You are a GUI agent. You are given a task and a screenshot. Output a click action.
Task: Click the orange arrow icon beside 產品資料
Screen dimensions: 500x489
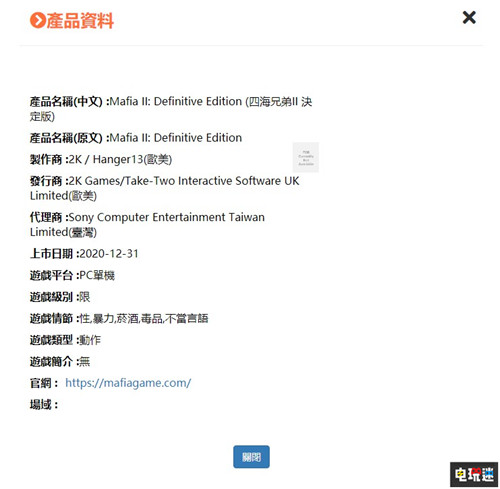[x=37, y=20]
